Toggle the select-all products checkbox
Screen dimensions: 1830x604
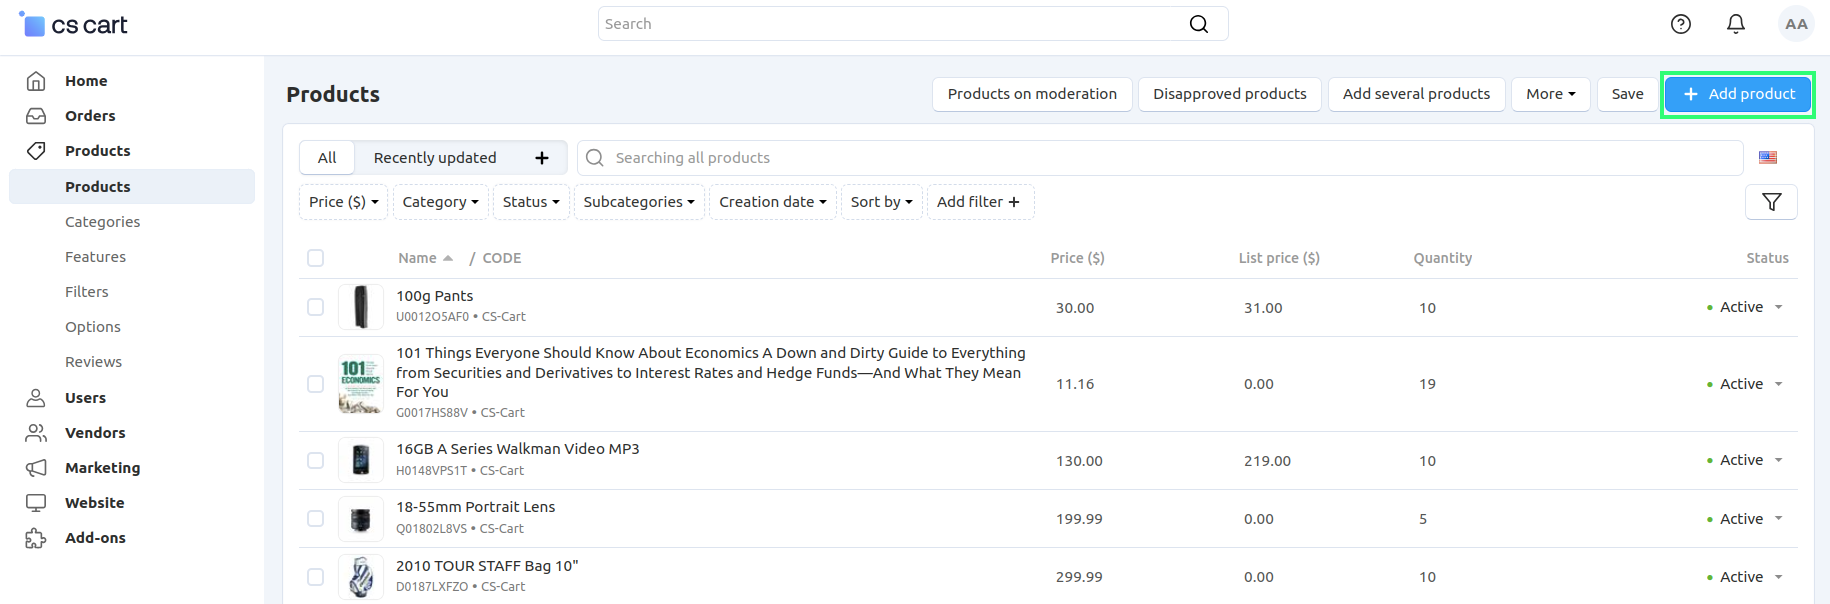316,258
